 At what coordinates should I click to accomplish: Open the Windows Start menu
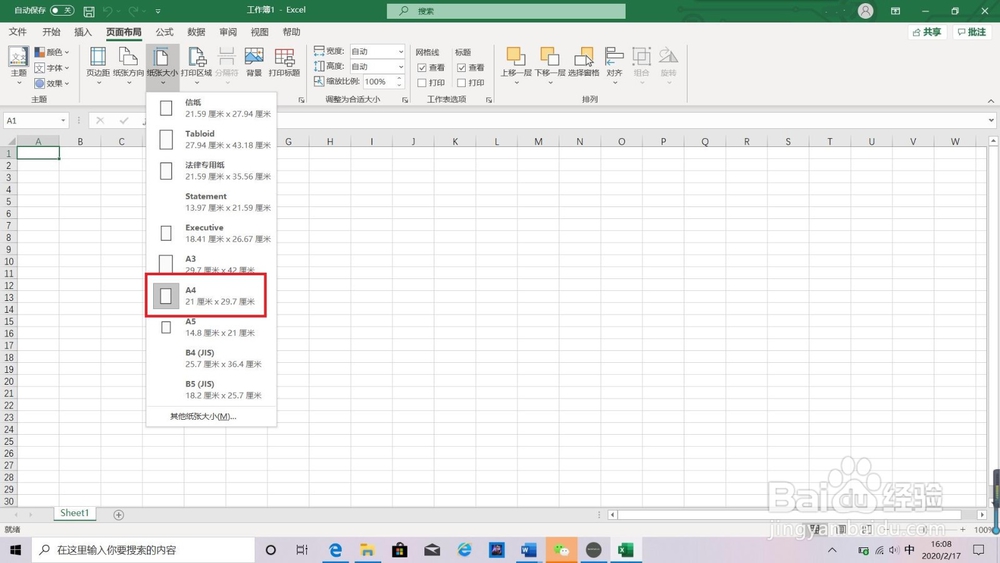pos(15,550)
